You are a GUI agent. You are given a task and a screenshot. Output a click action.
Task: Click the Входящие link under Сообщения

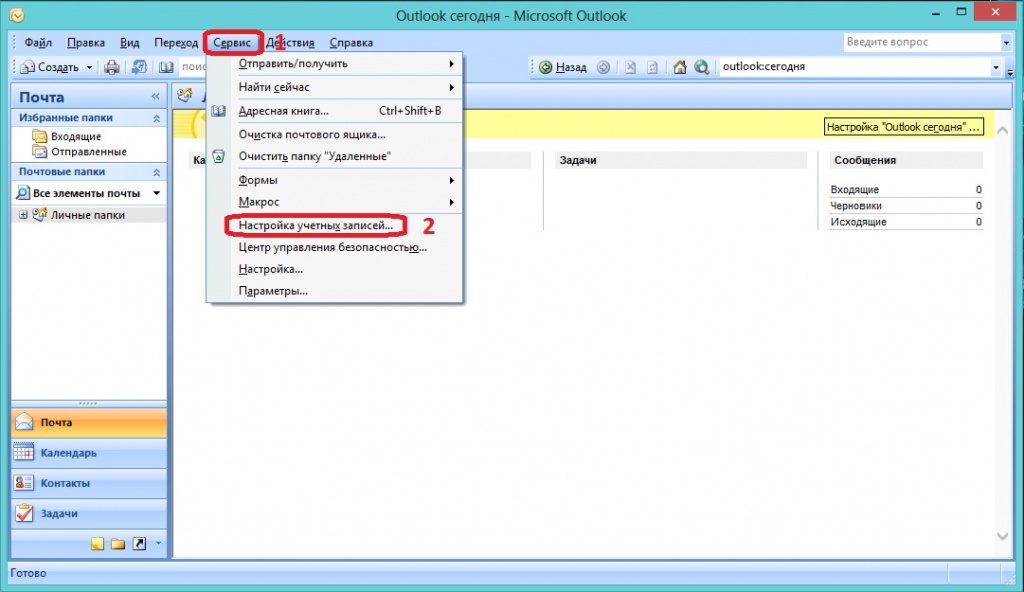click(854, 189)
